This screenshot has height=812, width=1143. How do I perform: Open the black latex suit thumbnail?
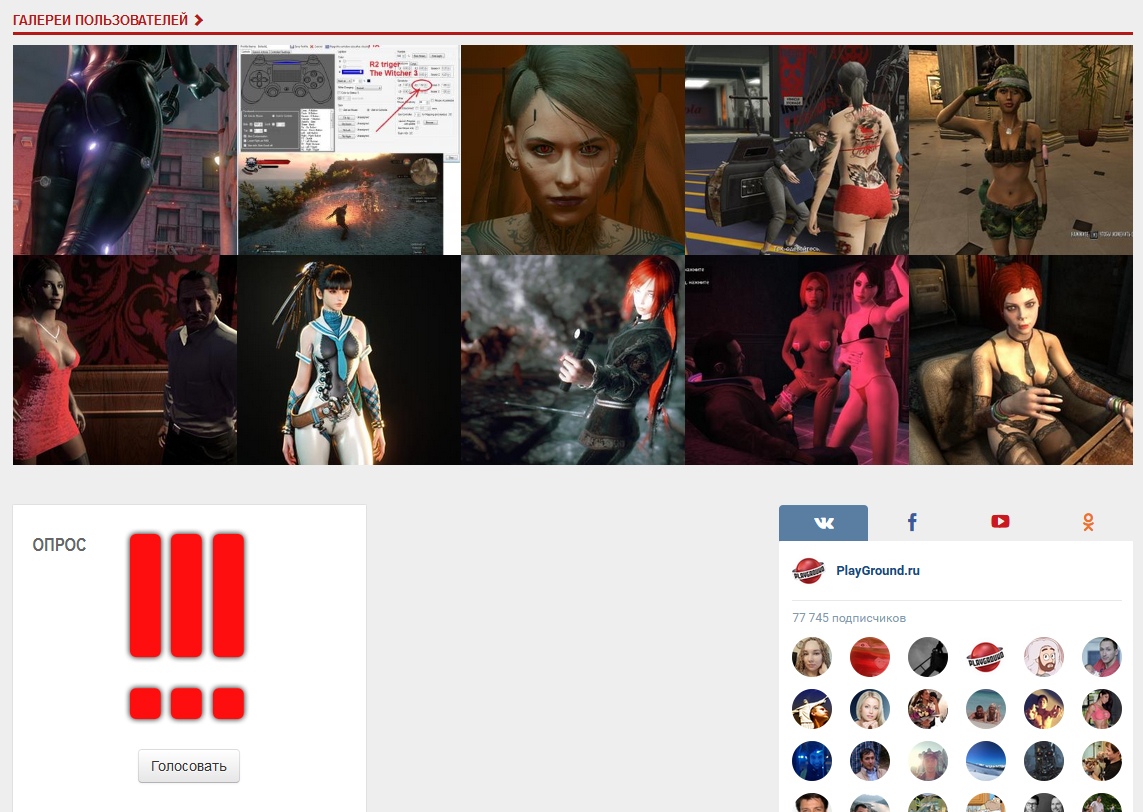pyautogui.click(x=125, y=150)
